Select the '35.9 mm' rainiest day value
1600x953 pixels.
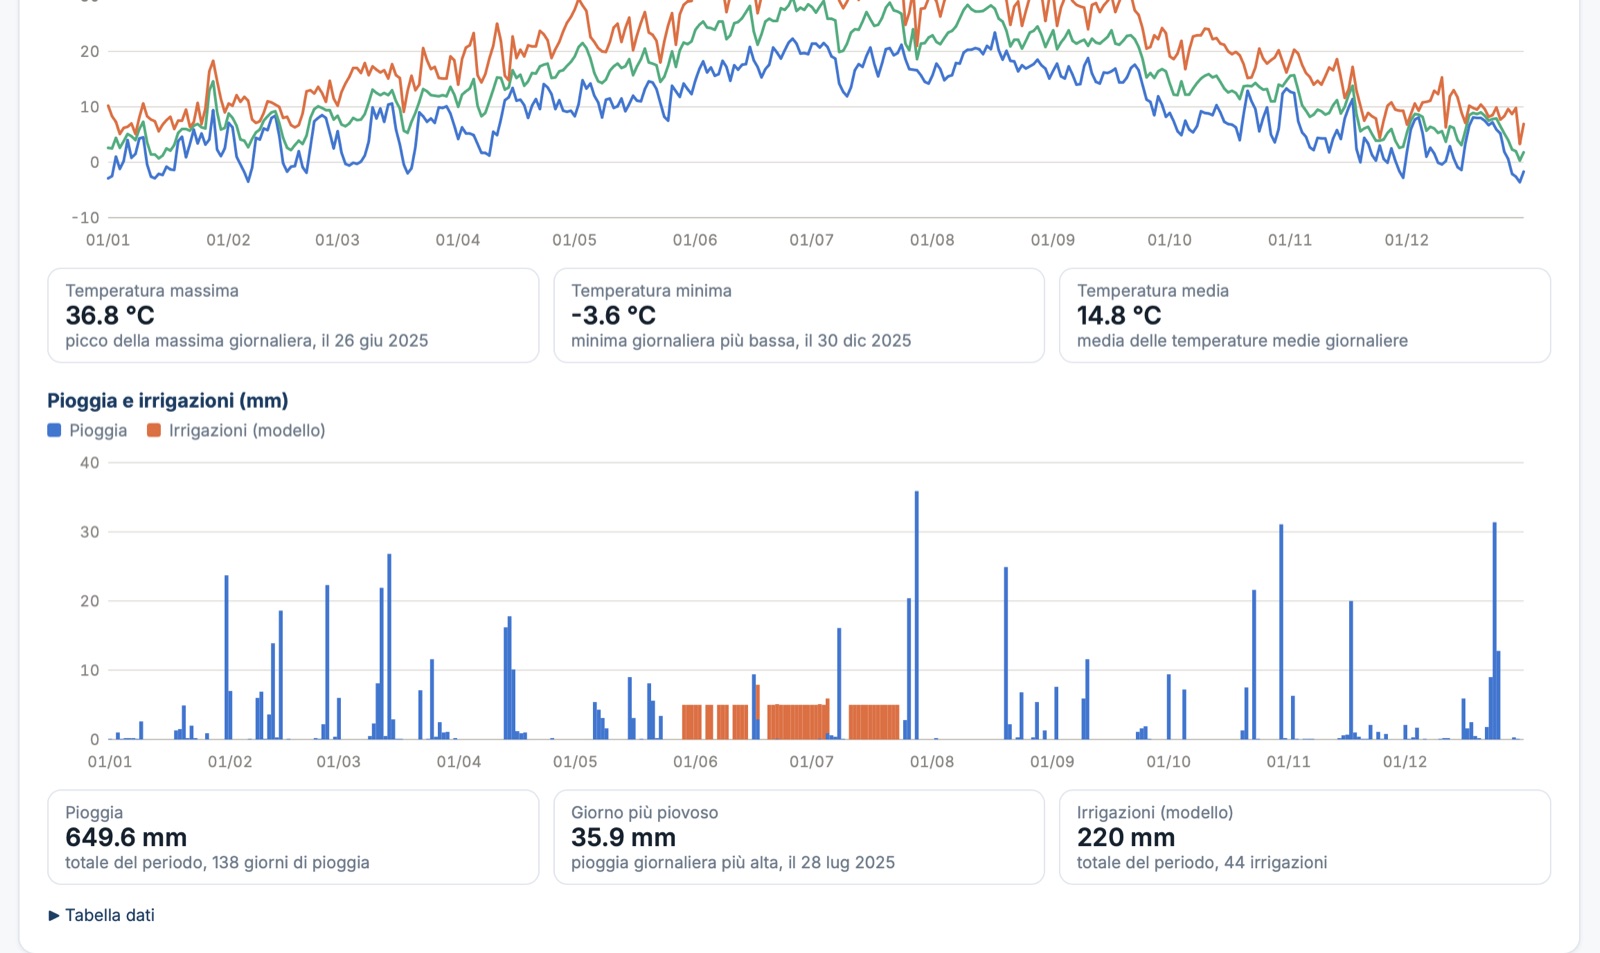(x=623, y=837)
